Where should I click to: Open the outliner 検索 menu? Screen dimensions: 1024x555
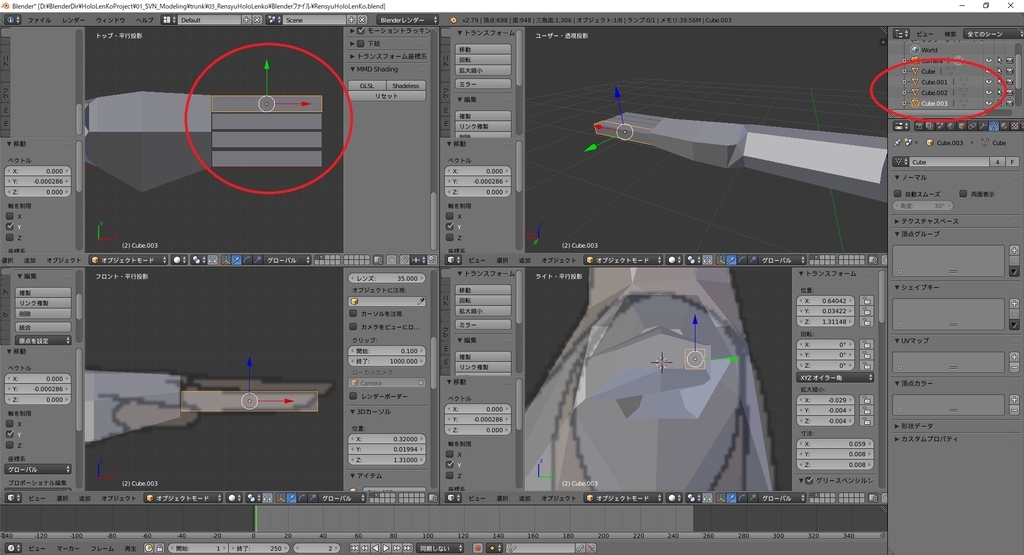click(x=950, y=33)
